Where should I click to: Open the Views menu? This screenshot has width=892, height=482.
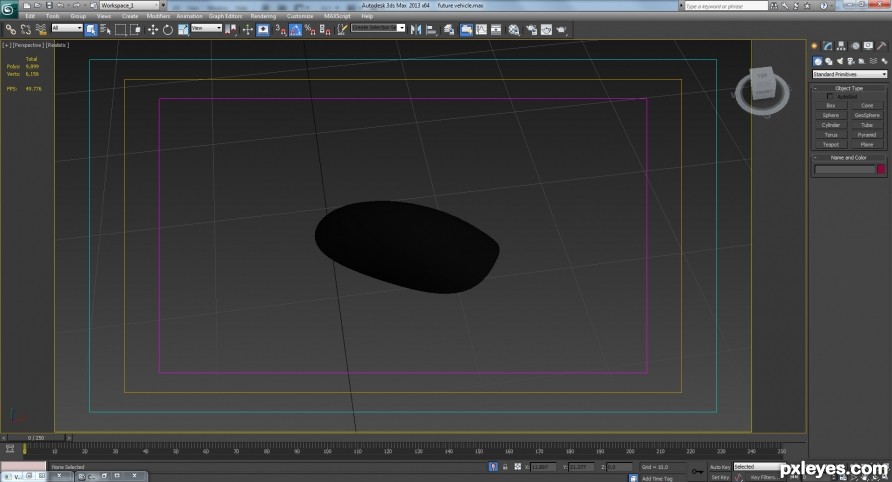[104, 16]
